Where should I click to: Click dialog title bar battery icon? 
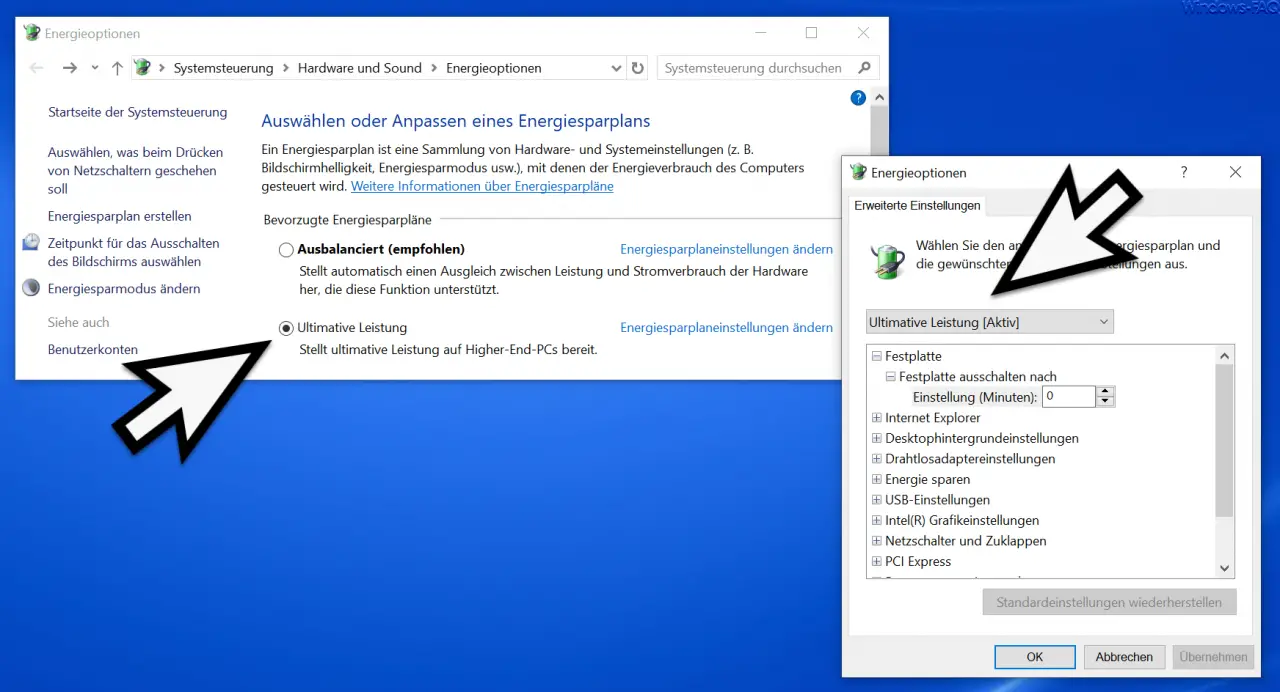click(x=859, y=172)
